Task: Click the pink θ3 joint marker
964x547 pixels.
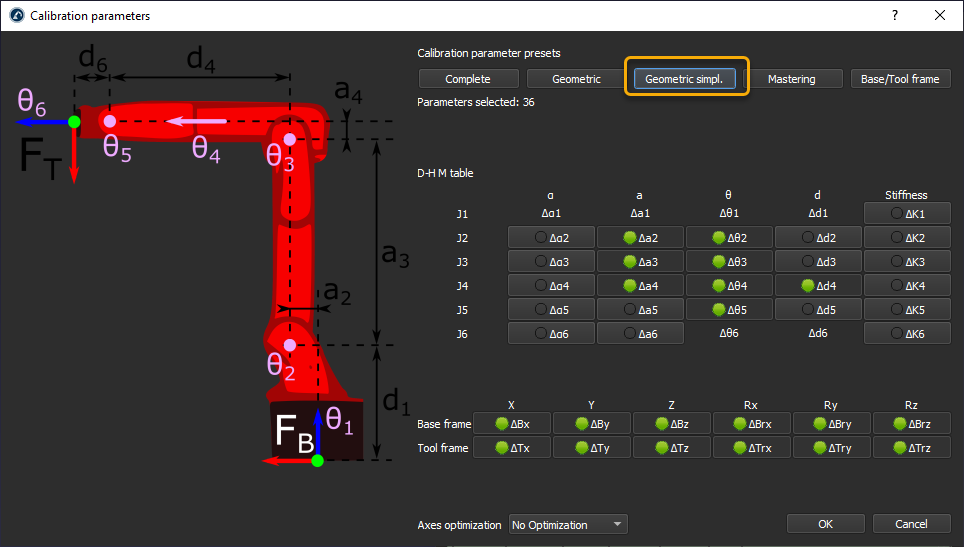Action: click(x=289, y=139)
